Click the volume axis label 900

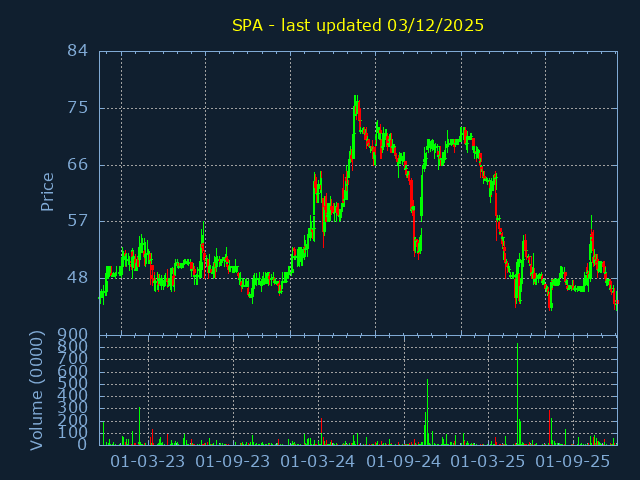coord(73,335)
